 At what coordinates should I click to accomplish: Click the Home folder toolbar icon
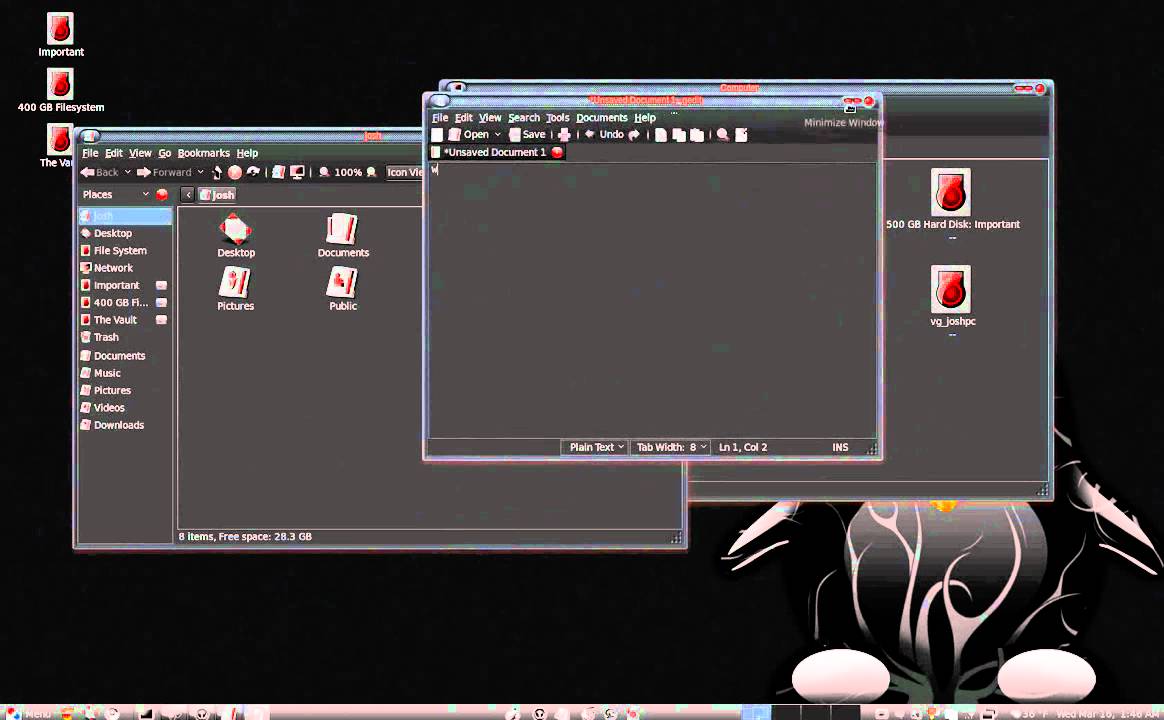[x=278, y=172]
